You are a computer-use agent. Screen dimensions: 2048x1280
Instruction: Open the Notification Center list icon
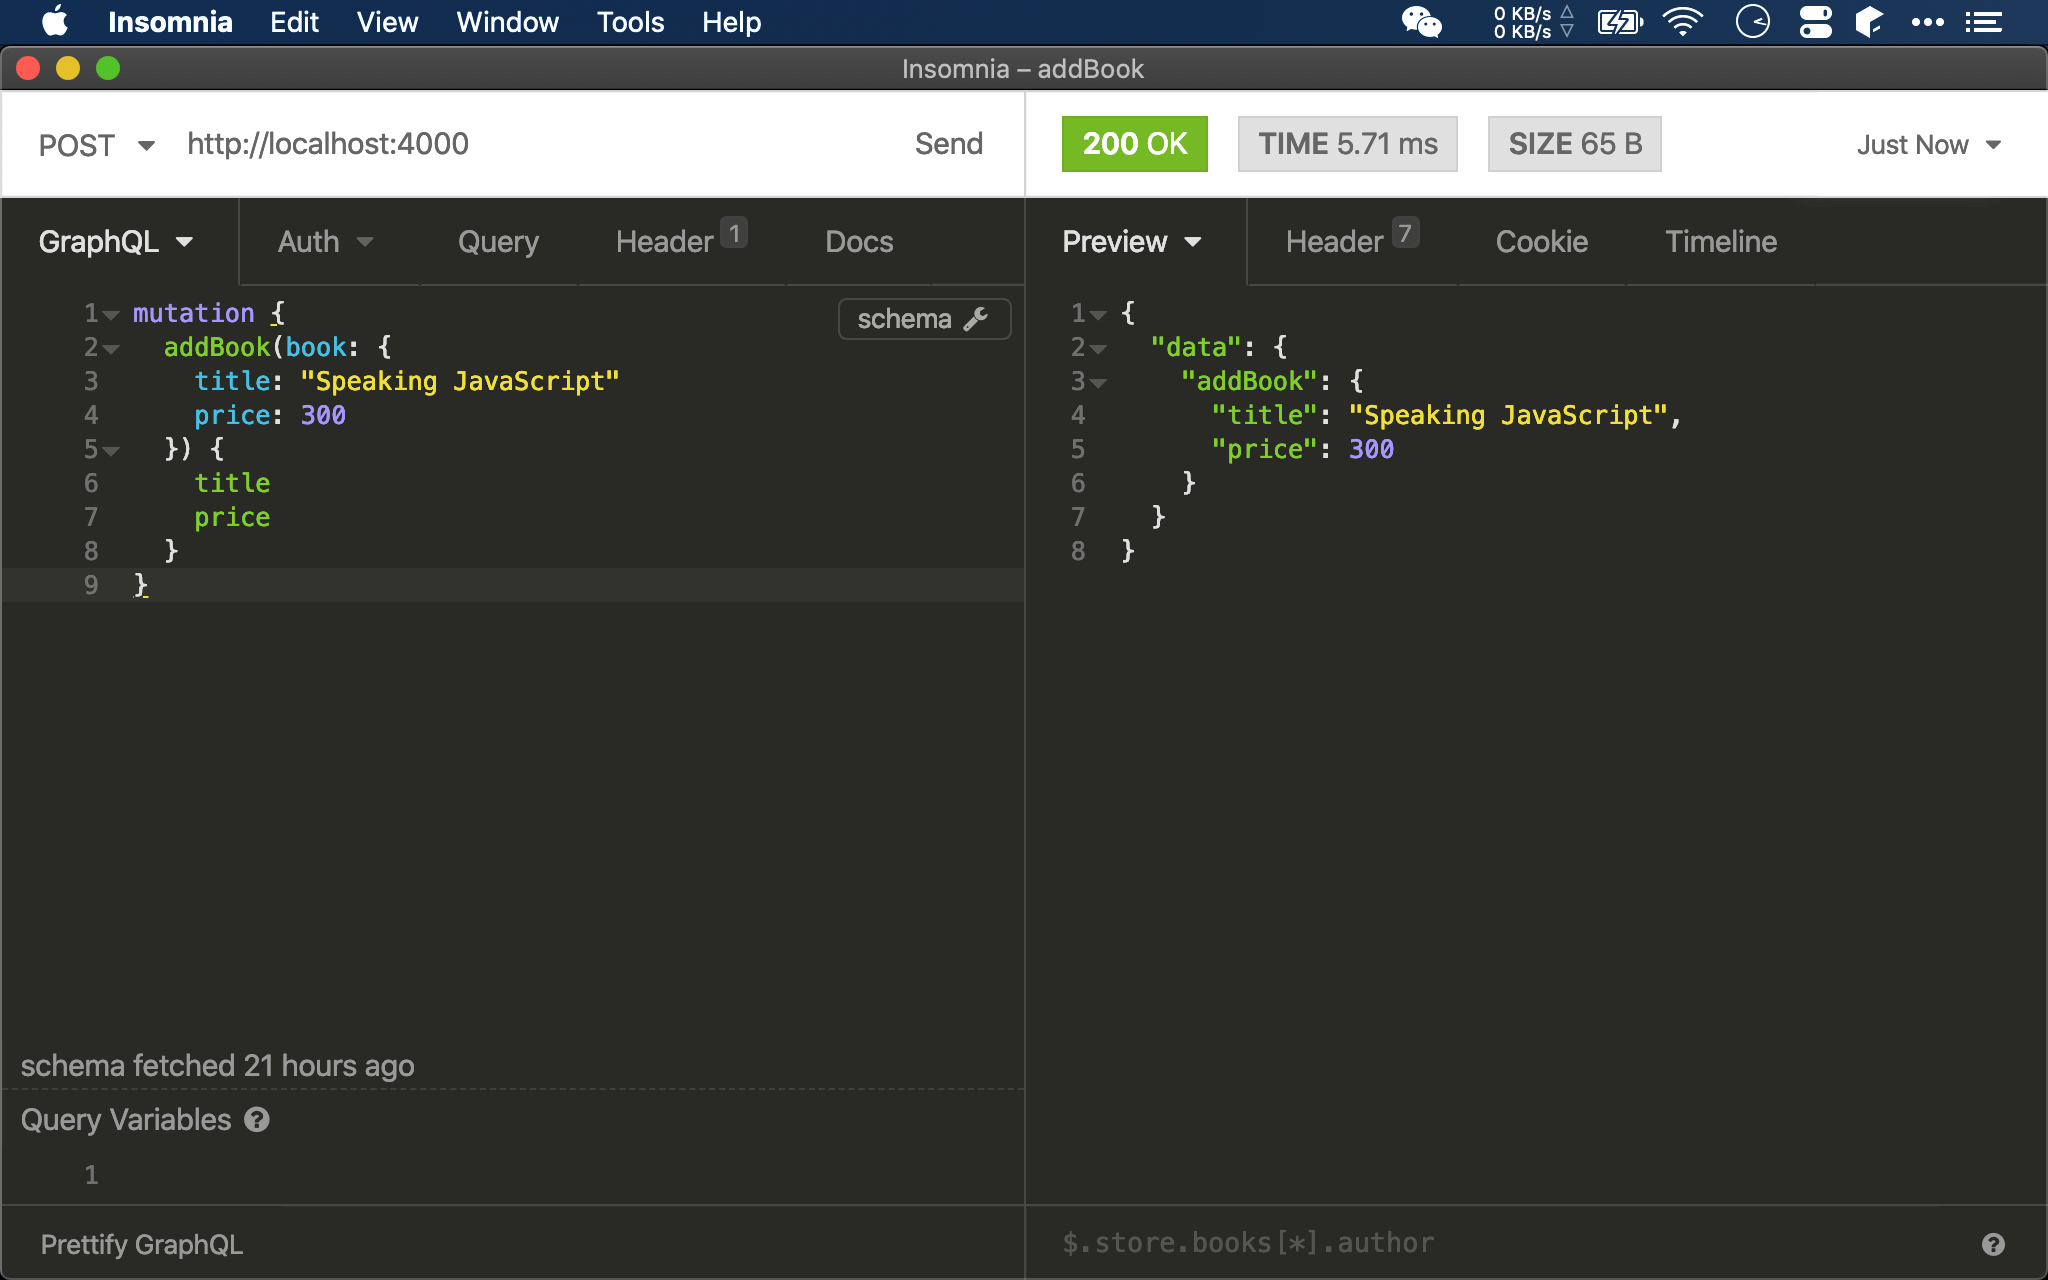[1983, 22]
